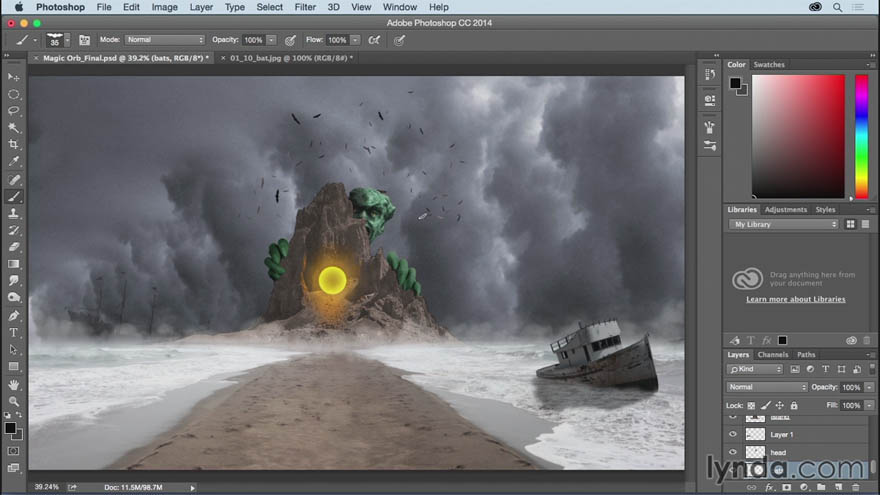This screenshot has height=495, width=880.
Task: Hide the head layer
Action: (732, 452)
